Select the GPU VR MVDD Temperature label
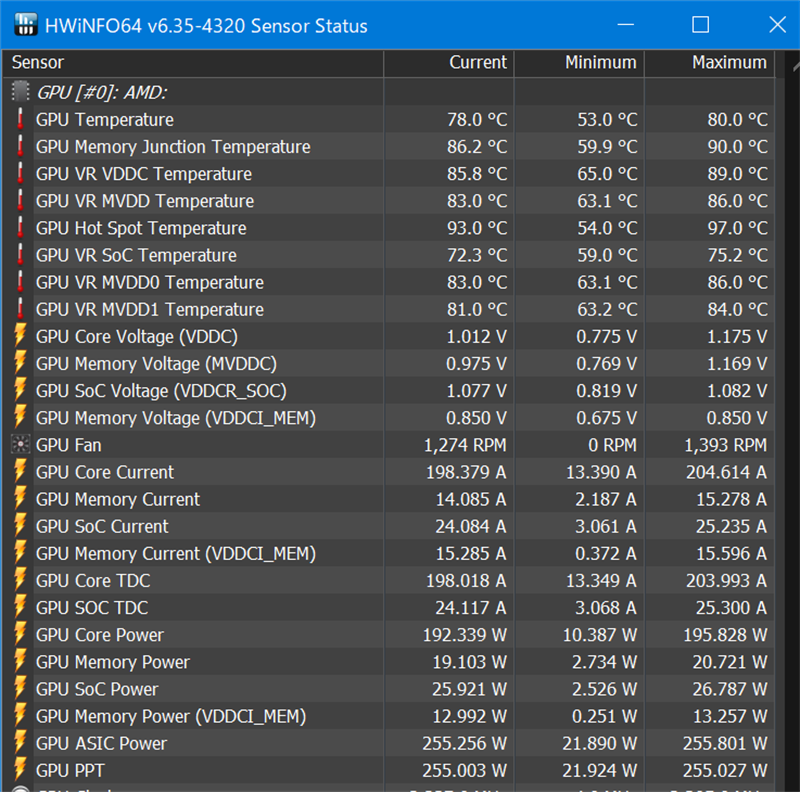Screen dimensions: 800x792 coord(145,201)
